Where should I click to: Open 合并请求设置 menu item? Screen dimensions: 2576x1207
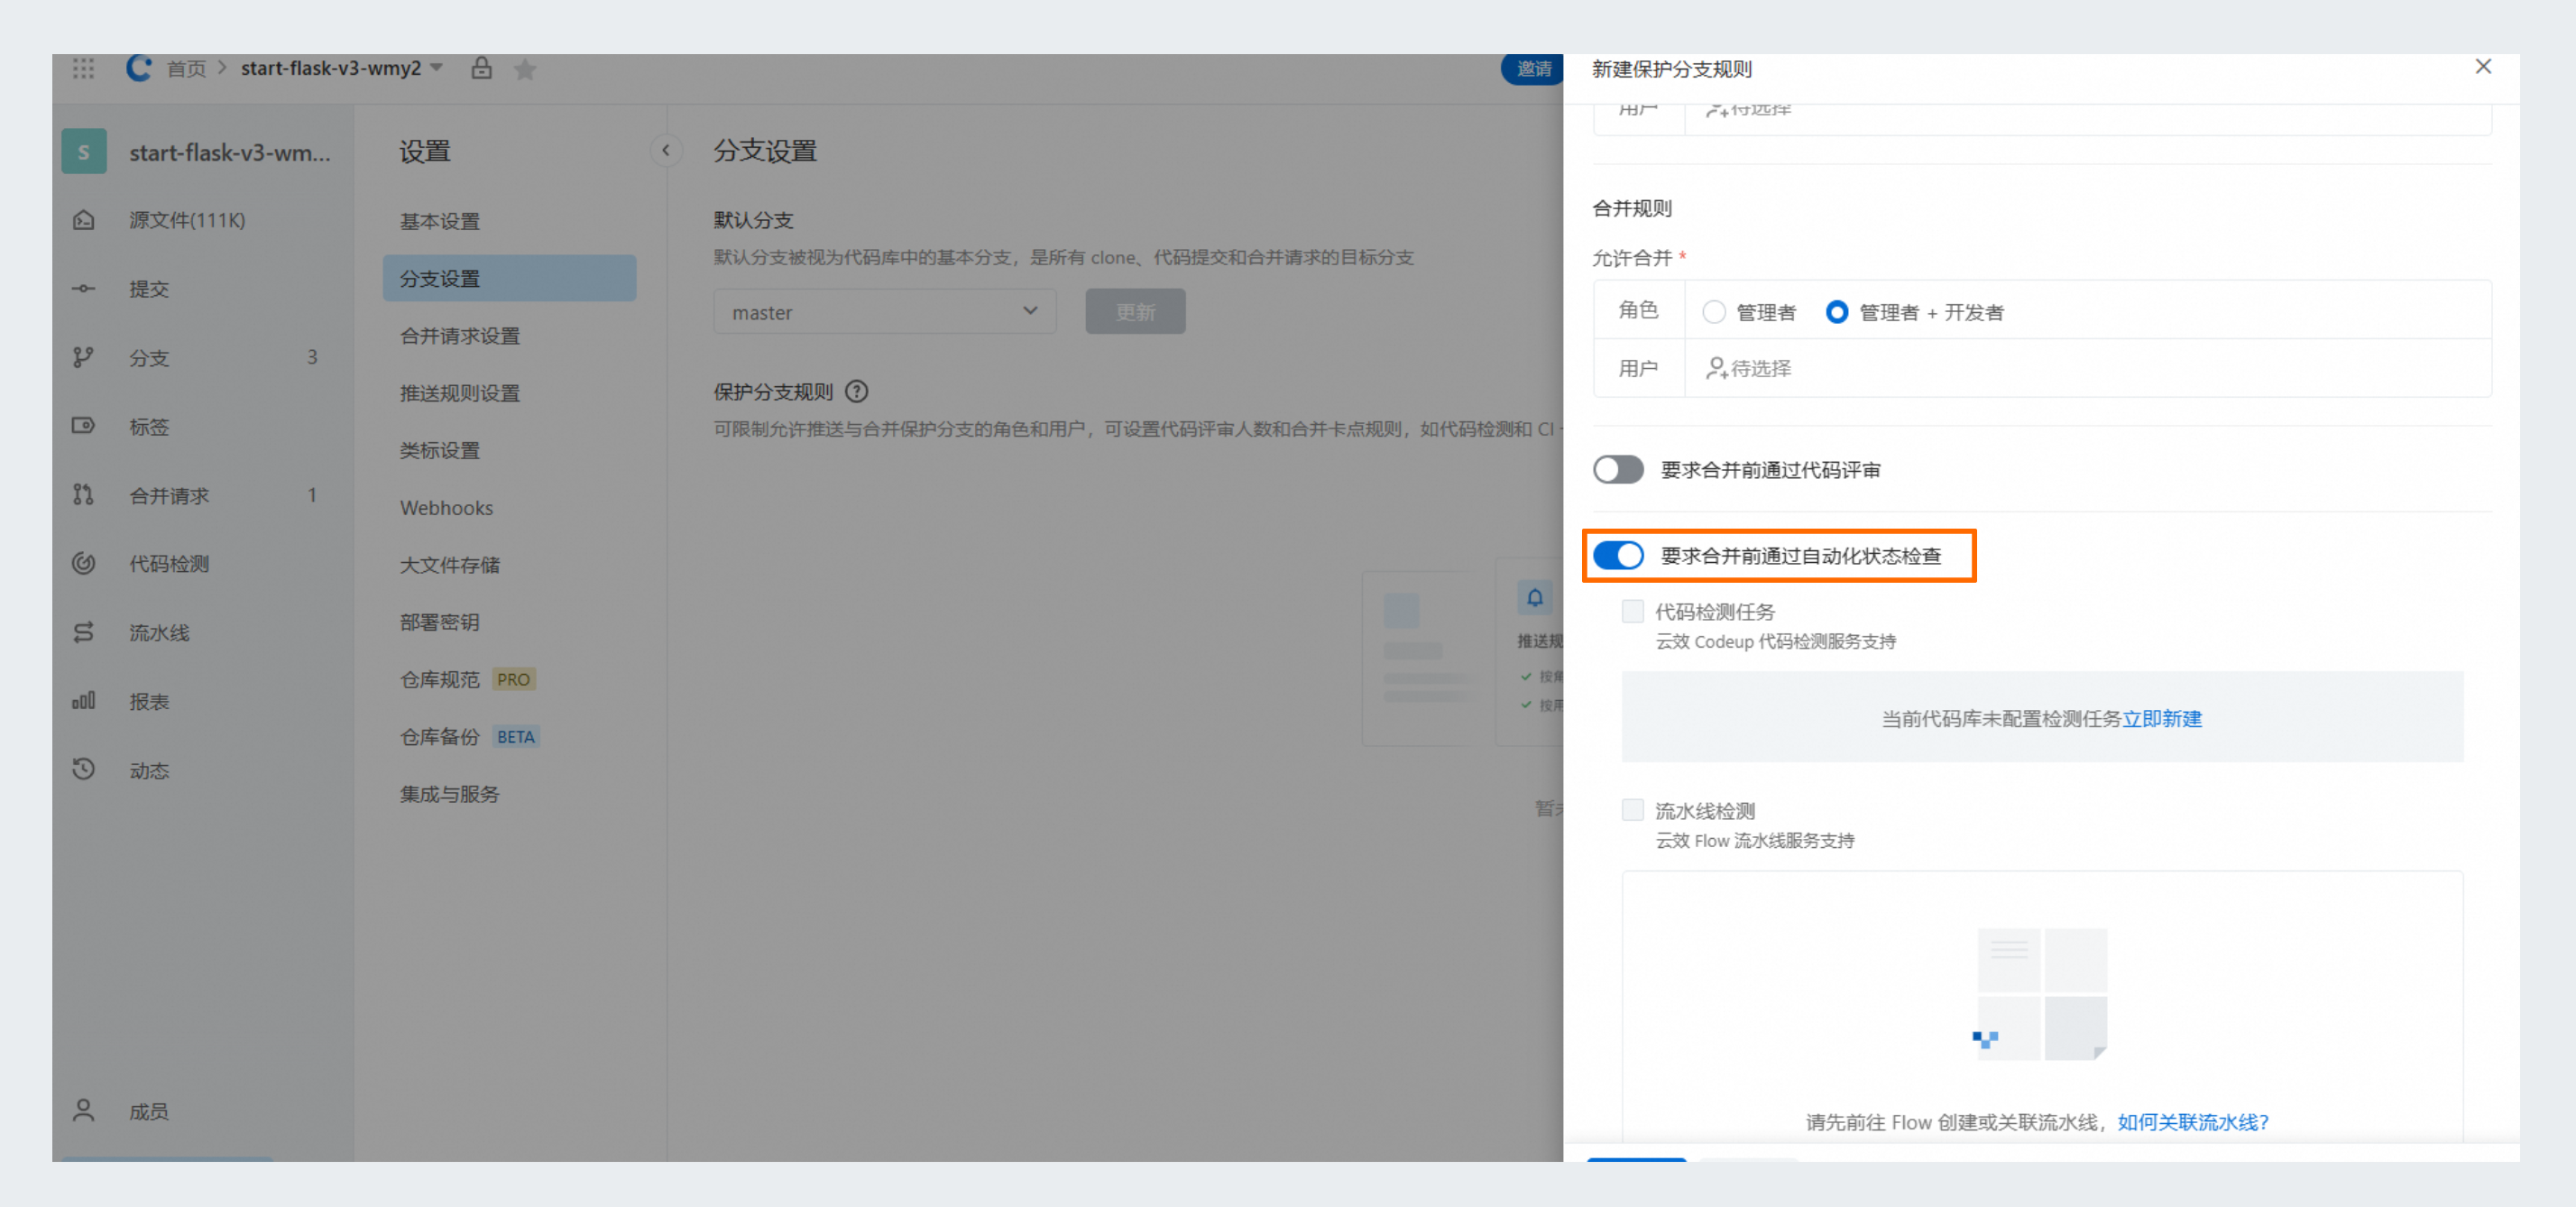tap(509, 336)
